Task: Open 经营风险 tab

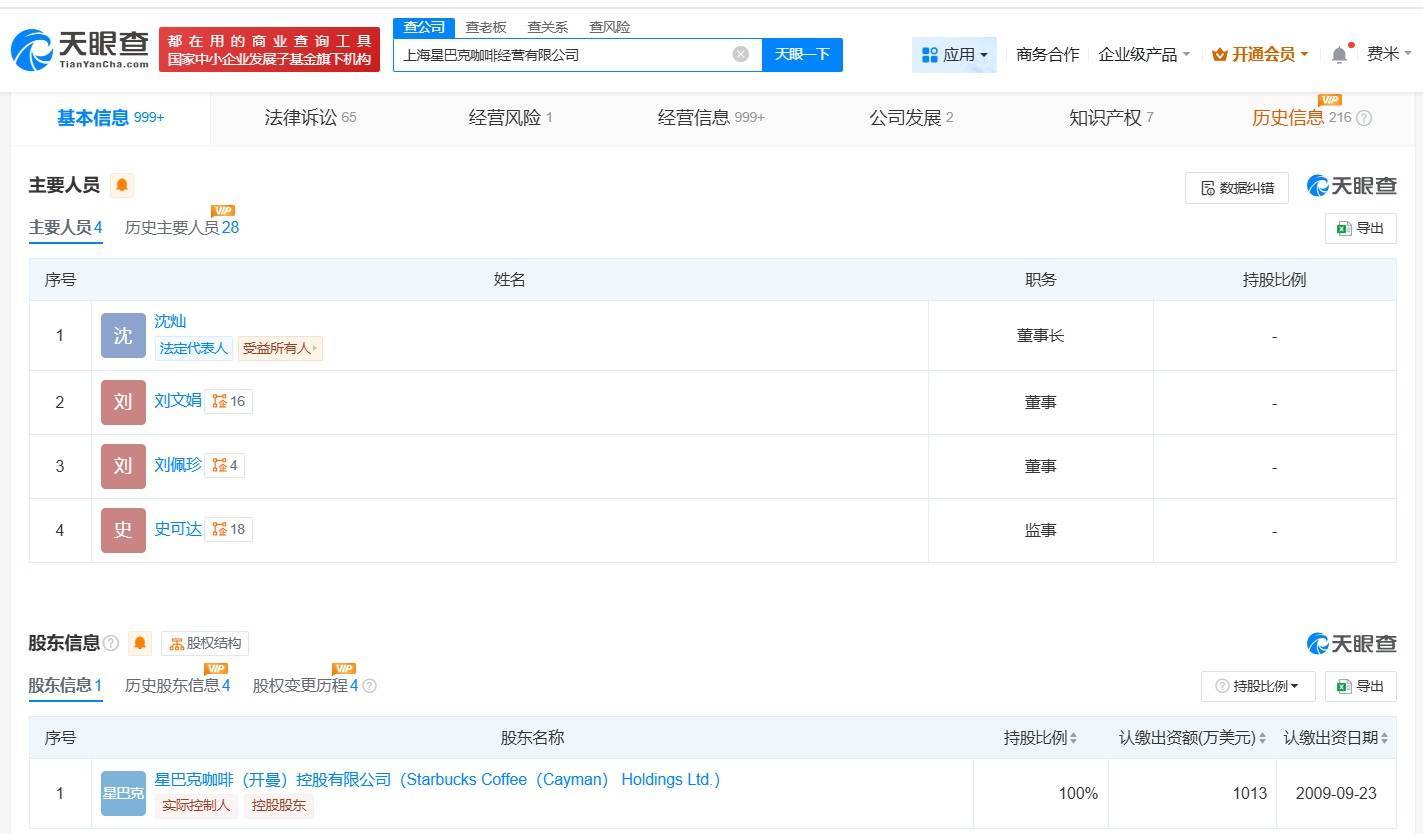Action: pos(510,118)
